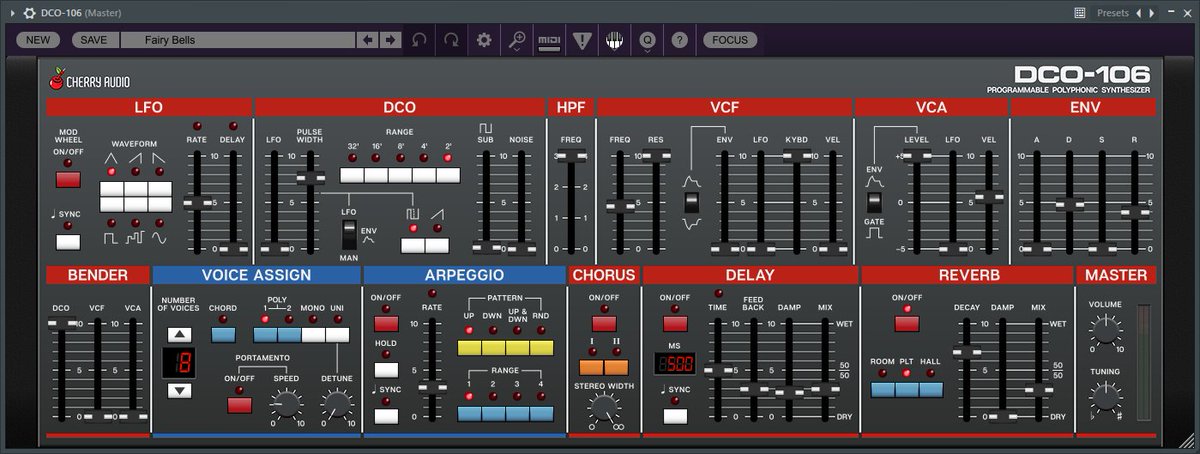This screenshot has height=454, width=1200.
Task: Select LFO triangle waveform button
Action: click(111, 189)
